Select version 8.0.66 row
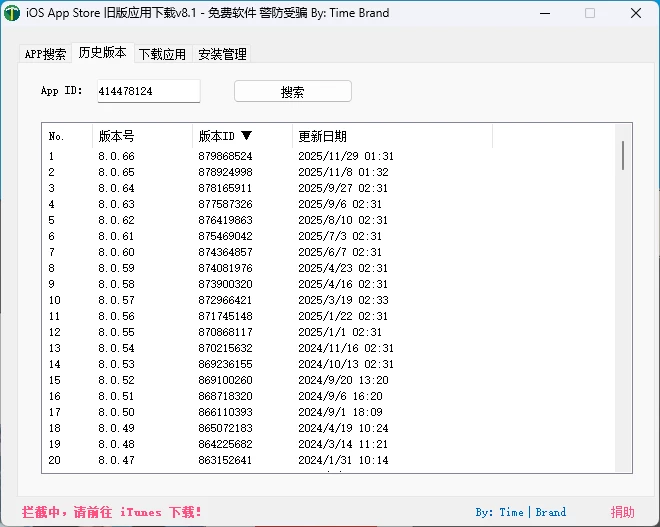Viewport: 660px width, 527px height. tap(328, 156)
